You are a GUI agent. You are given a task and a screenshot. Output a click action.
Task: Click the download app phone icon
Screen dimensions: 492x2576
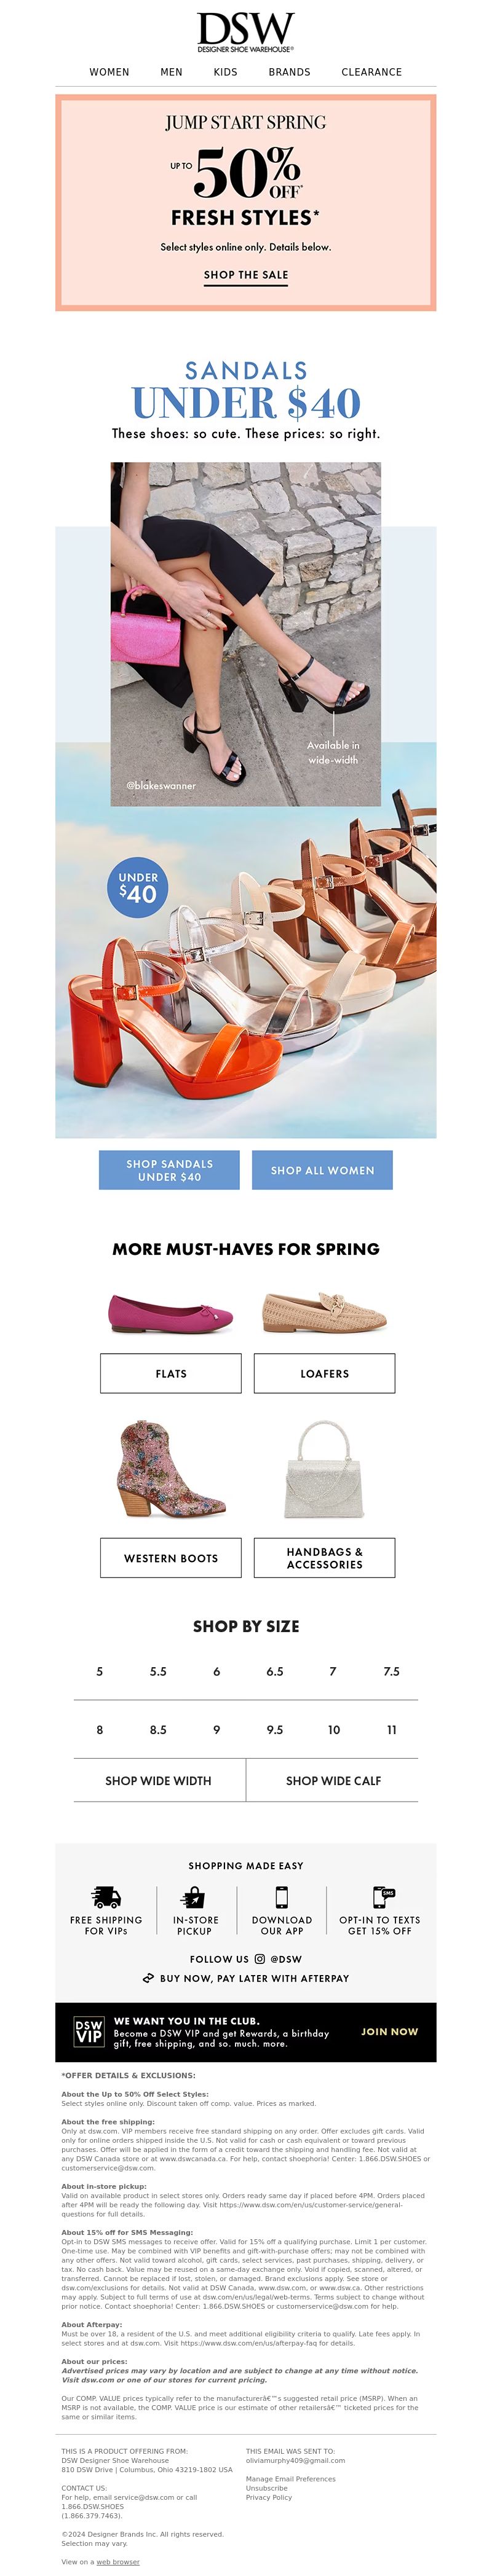[282, 1897]
